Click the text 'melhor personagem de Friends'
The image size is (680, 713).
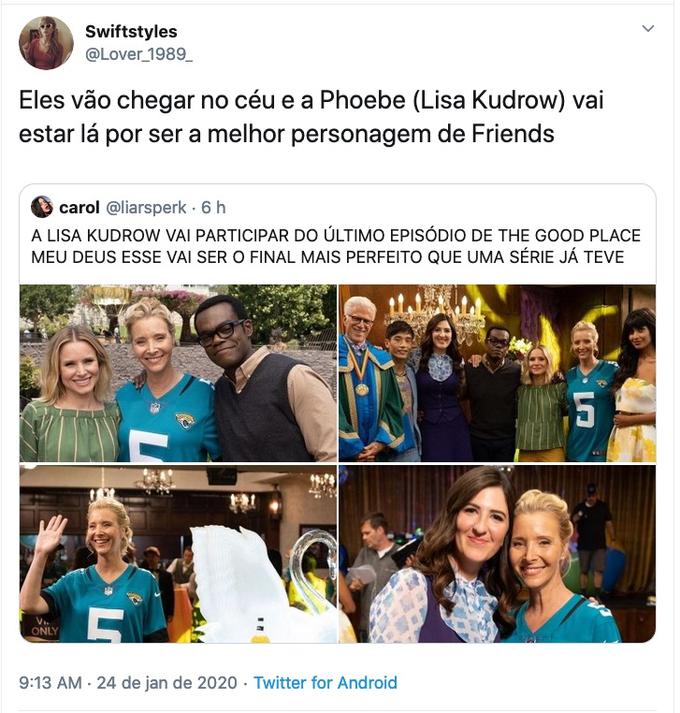click(381, 134)
